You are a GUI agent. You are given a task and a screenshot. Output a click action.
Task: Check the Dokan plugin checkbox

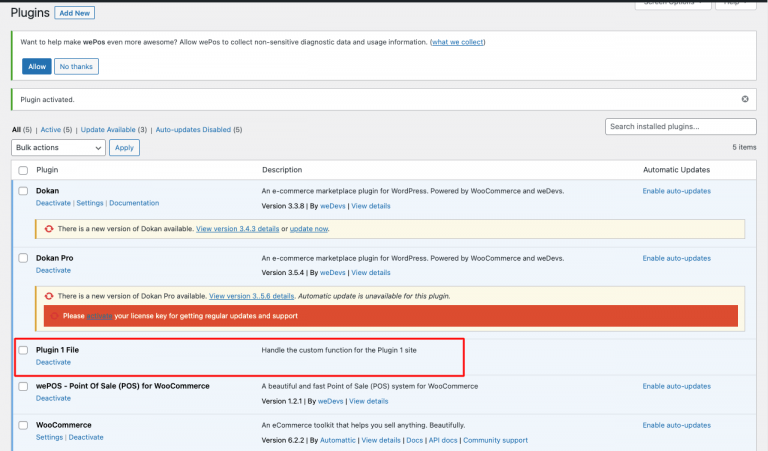point(23,191)
